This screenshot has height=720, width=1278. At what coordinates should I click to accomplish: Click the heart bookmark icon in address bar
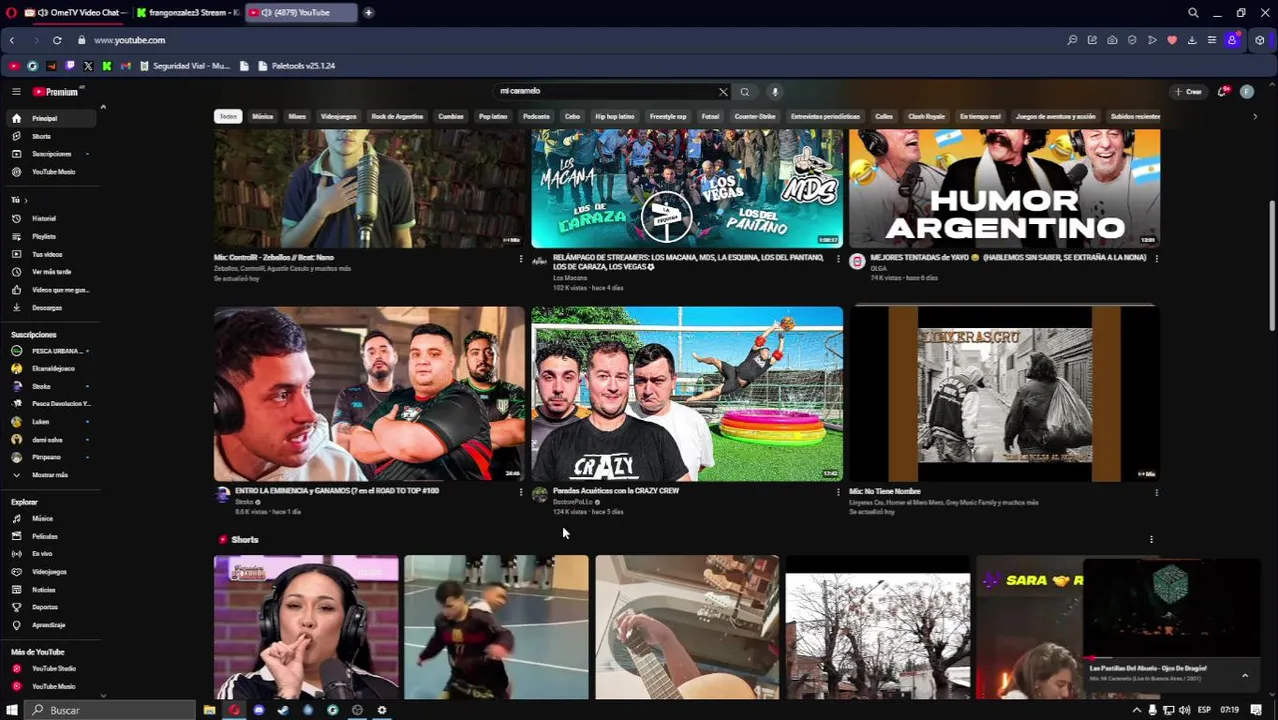[x=1172, y=40]
